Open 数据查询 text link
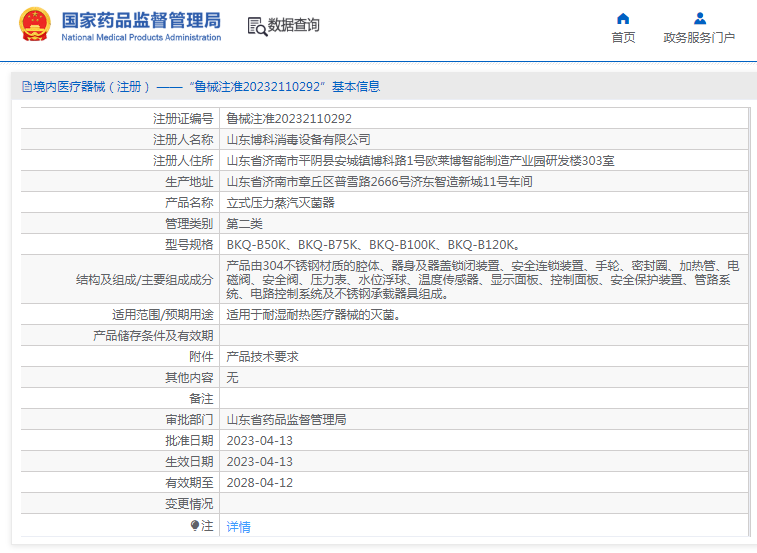Viewport: 757px width, 553px height. point(294,25)
